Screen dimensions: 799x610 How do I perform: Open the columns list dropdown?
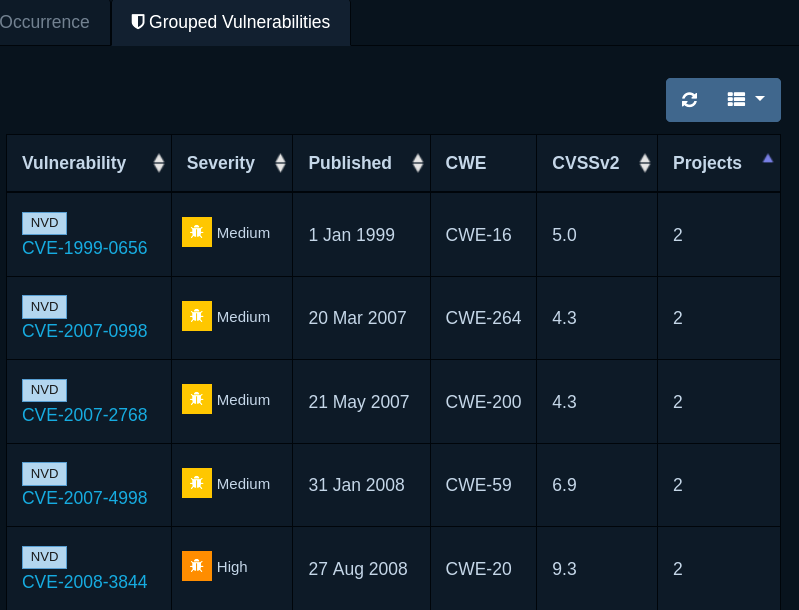(x=746, y=100)
